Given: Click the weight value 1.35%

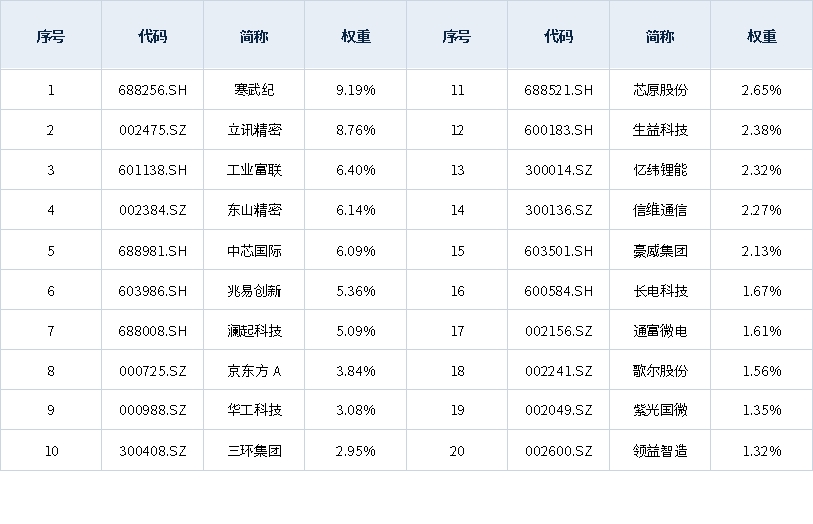Looking at the screenshot, I should (762, 410).
